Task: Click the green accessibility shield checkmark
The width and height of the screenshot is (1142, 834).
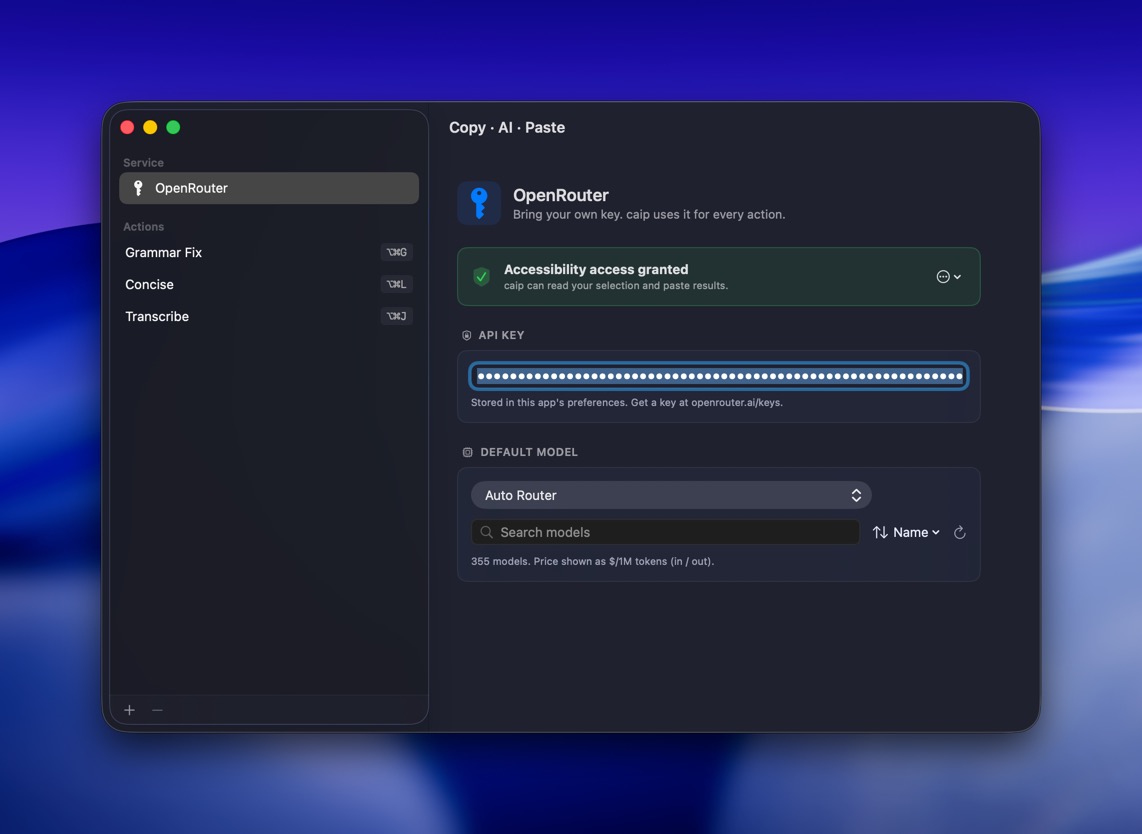Action: tap(481, 277)
